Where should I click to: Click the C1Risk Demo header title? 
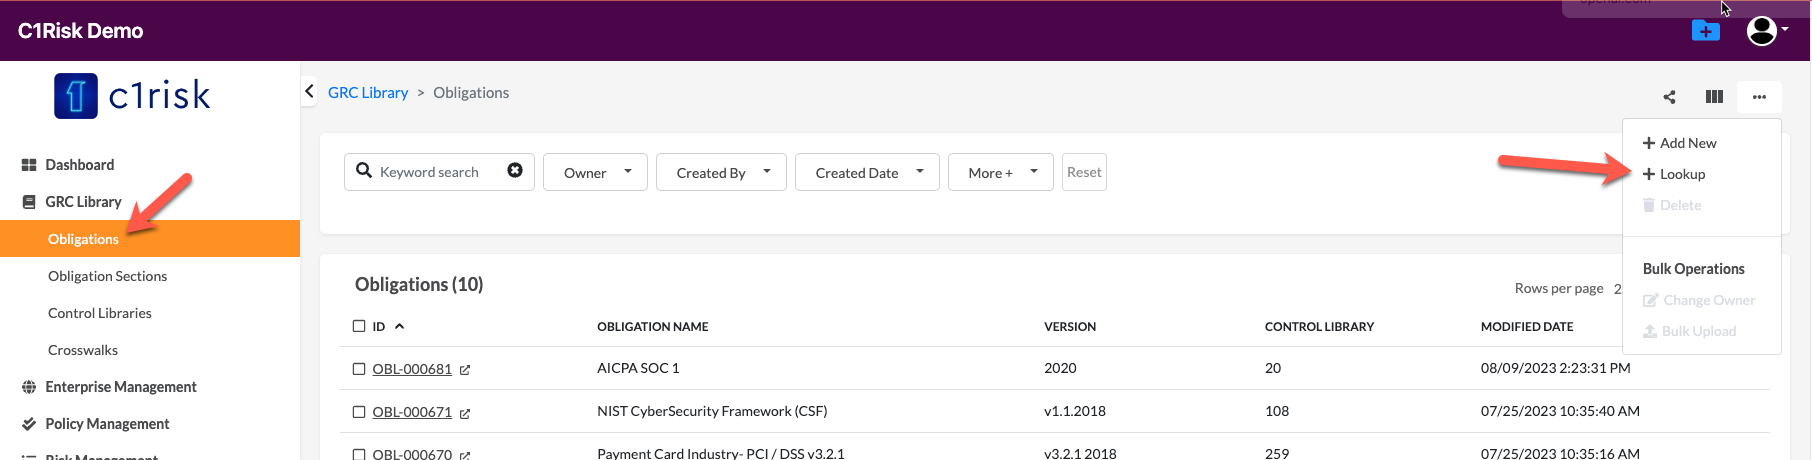80,31
